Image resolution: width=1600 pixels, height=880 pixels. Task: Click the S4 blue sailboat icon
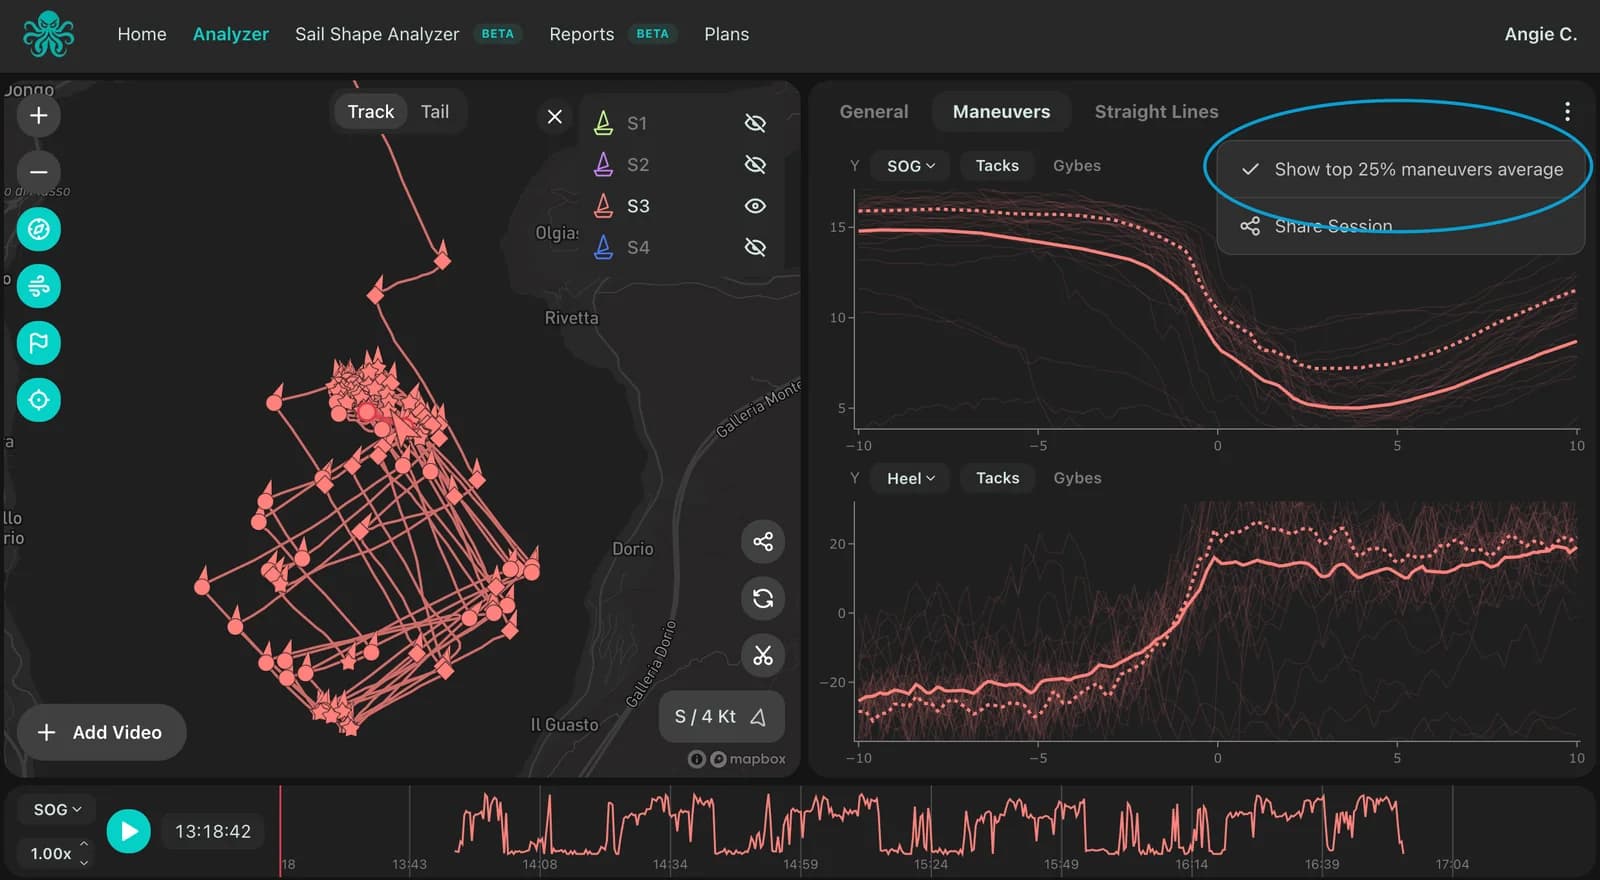[x=603, y=247]
